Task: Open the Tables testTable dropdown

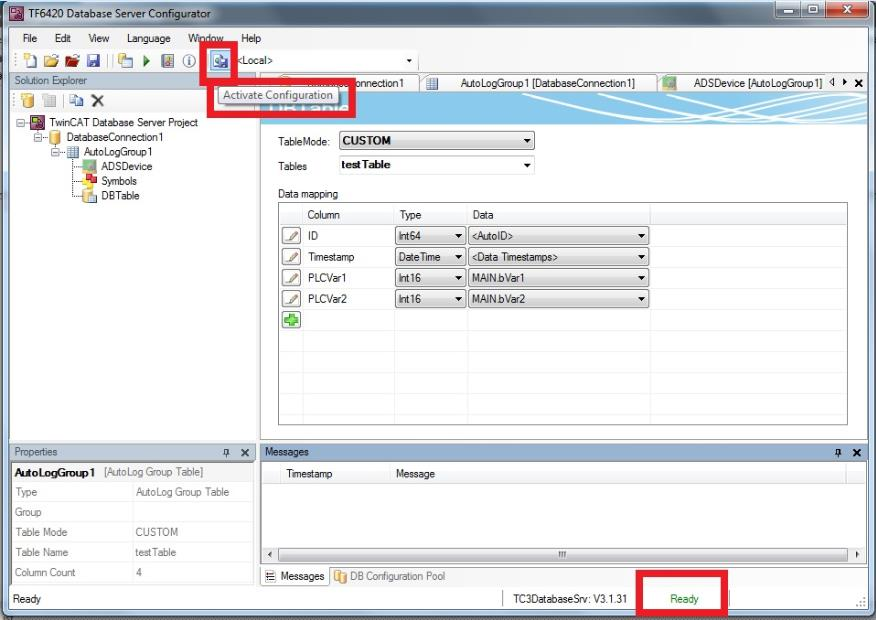Action: 526,165
